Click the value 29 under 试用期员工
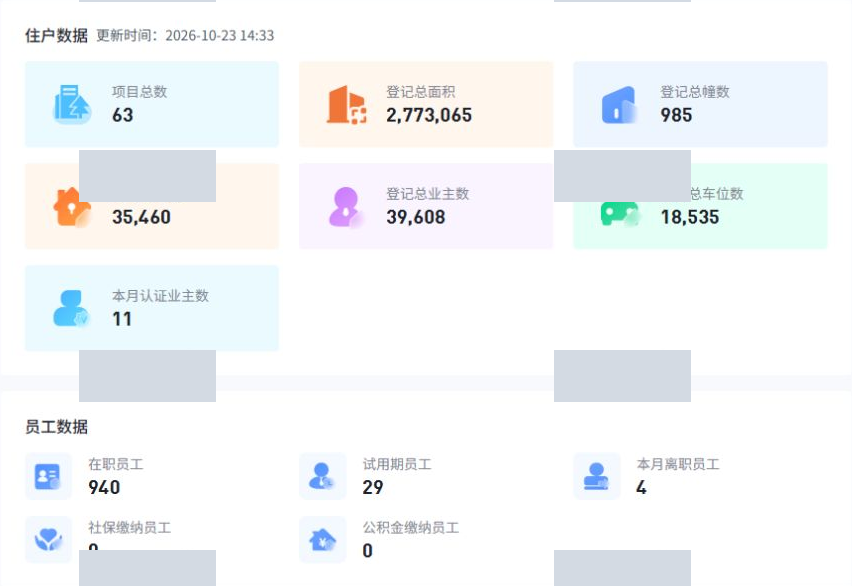Screen dimensions: 852x586 click(x=373, y=488)
